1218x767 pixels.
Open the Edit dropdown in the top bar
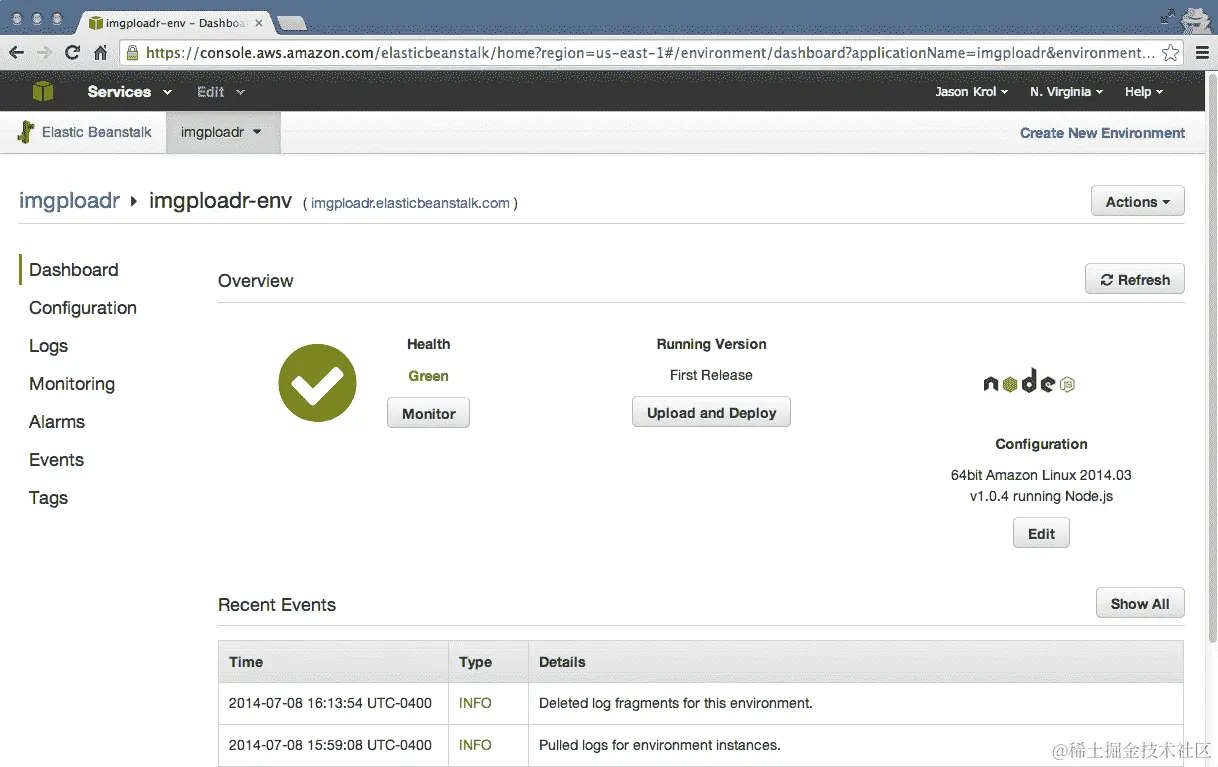point(220,91)
